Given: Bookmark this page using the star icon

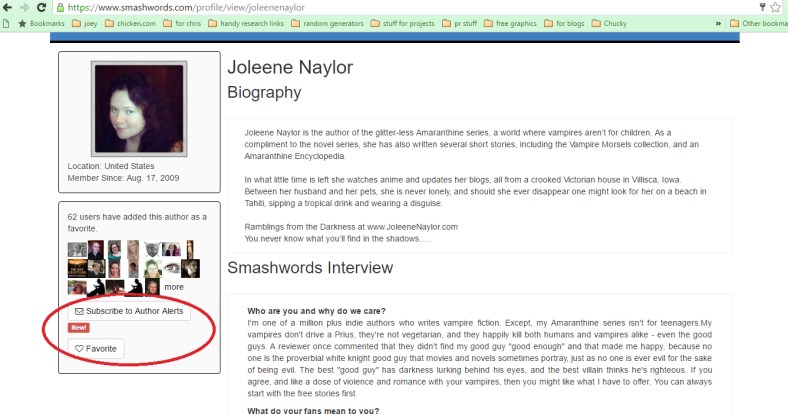Looking at the screenshot, I should pyautogui.click(x=776, y=7).
